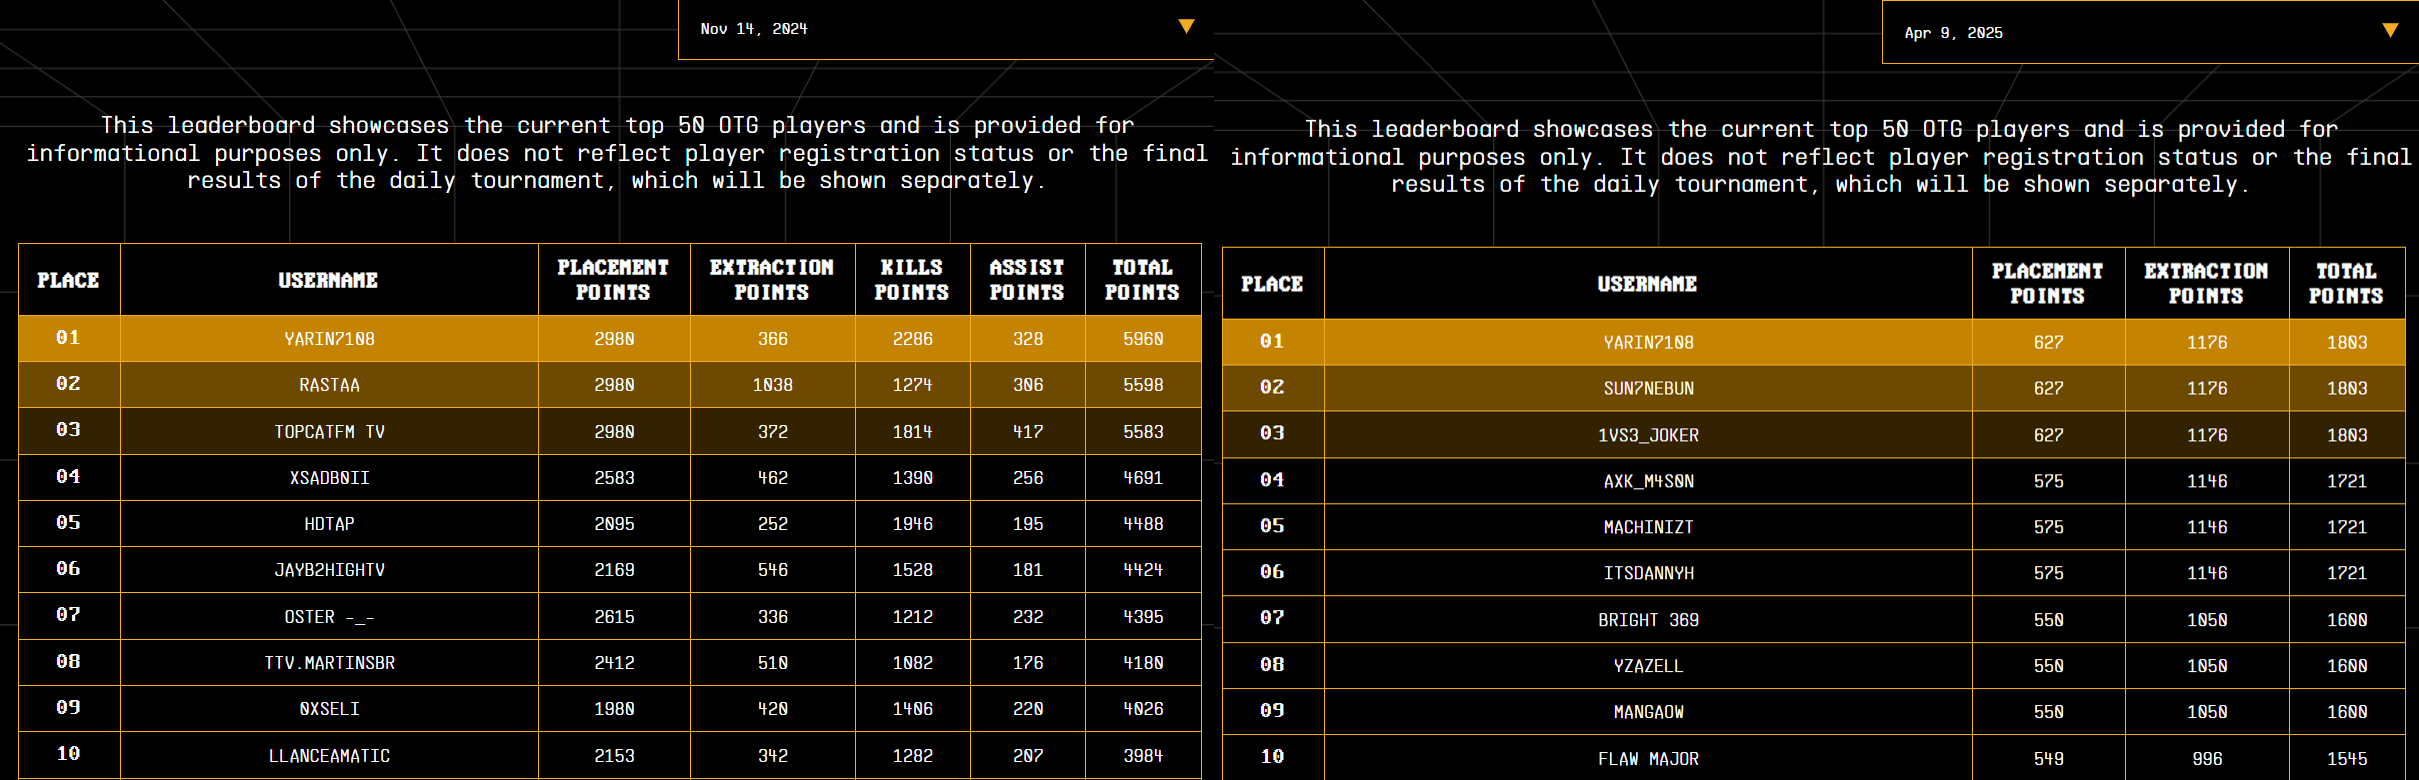2419x780 pixels.
Task: Click Kills Points column header
Action: pyautogui.click(x=912, y=280)
